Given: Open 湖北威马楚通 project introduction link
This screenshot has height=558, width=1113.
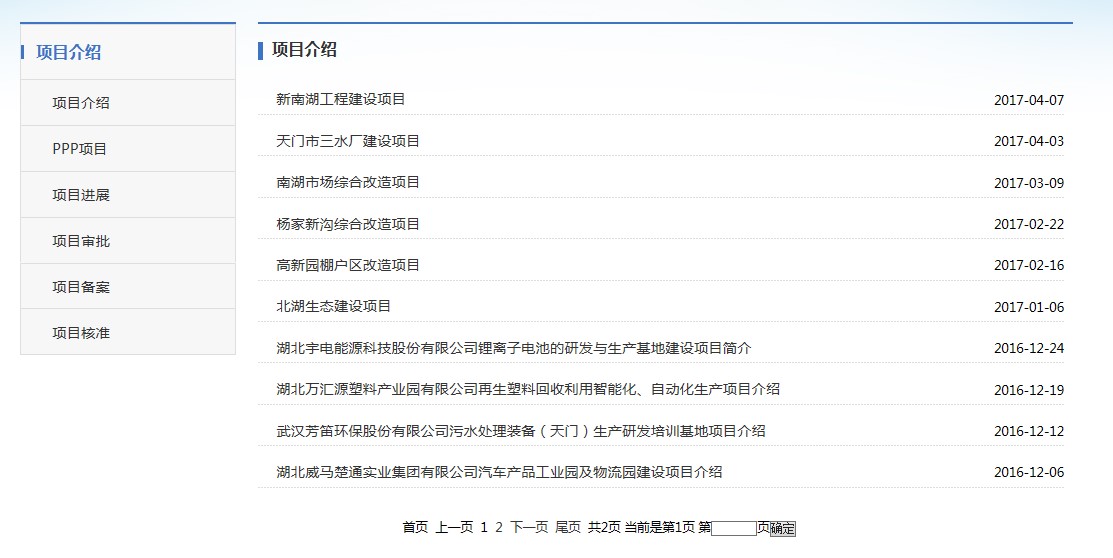Looking at the screenshot, I should [498, 472].
